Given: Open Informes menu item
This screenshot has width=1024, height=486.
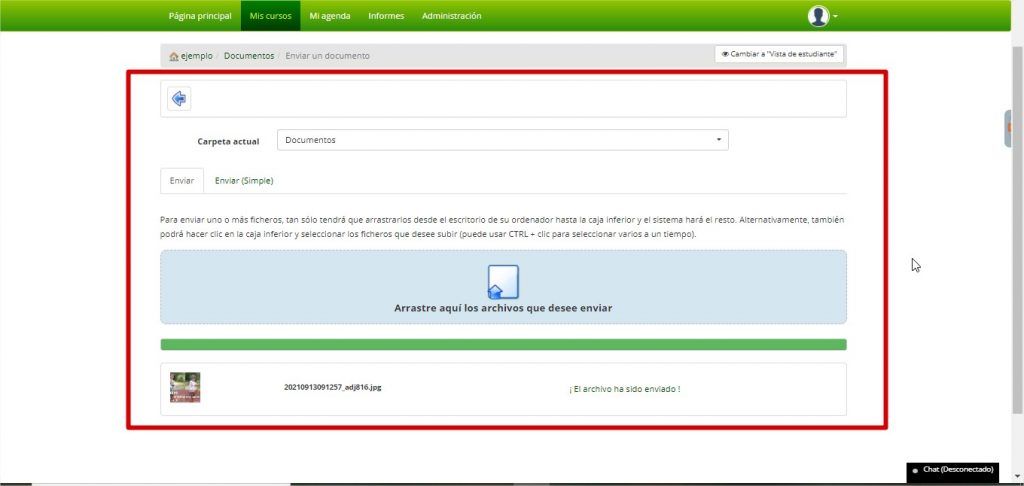Looking at the screenshot, I should coord(386,16).
